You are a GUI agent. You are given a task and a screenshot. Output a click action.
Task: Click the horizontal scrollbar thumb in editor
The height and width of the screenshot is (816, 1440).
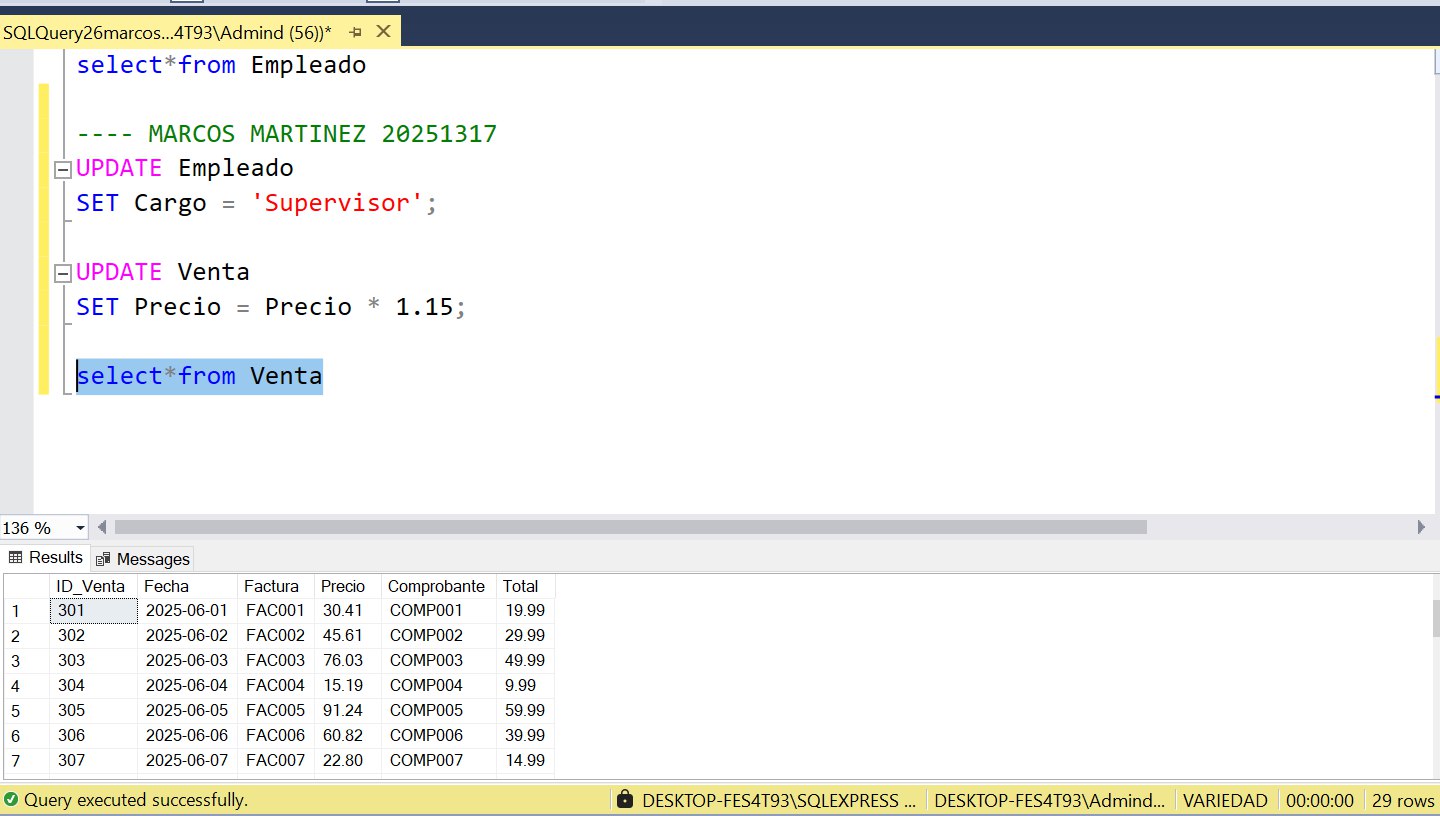tap(630, 527)
